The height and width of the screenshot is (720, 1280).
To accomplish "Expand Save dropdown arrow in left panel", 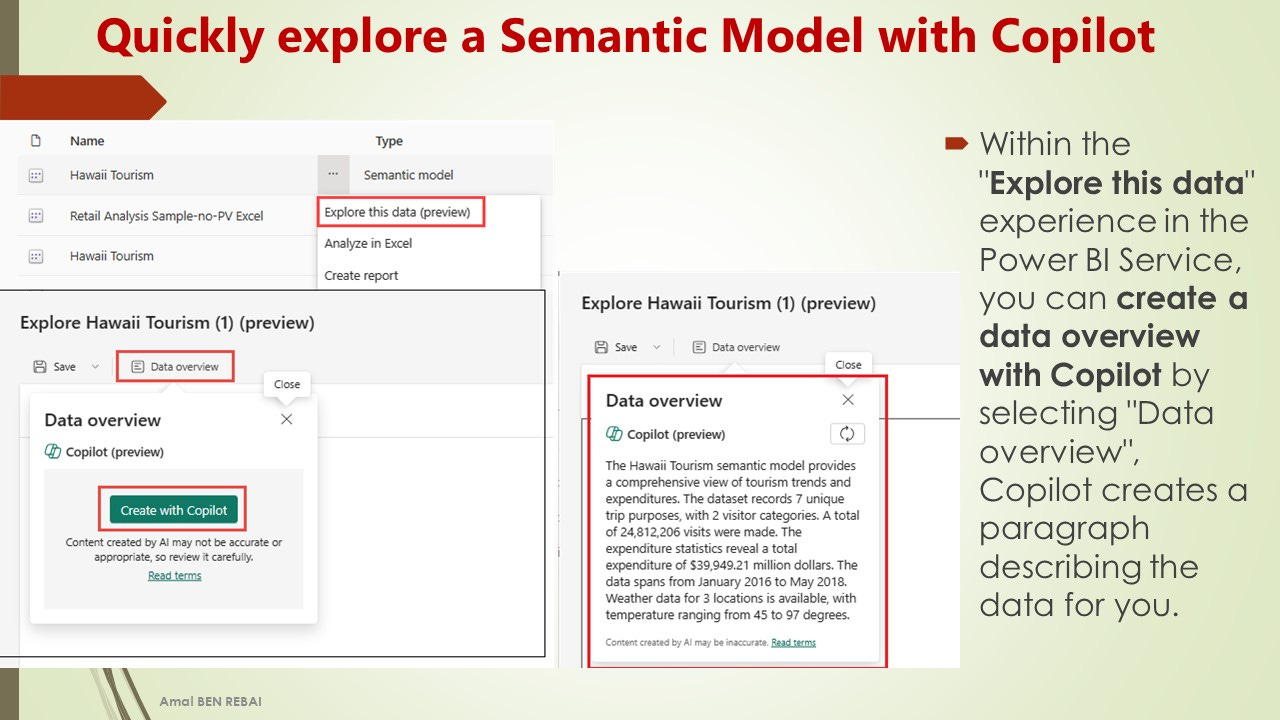I will (x=95, y=367).
